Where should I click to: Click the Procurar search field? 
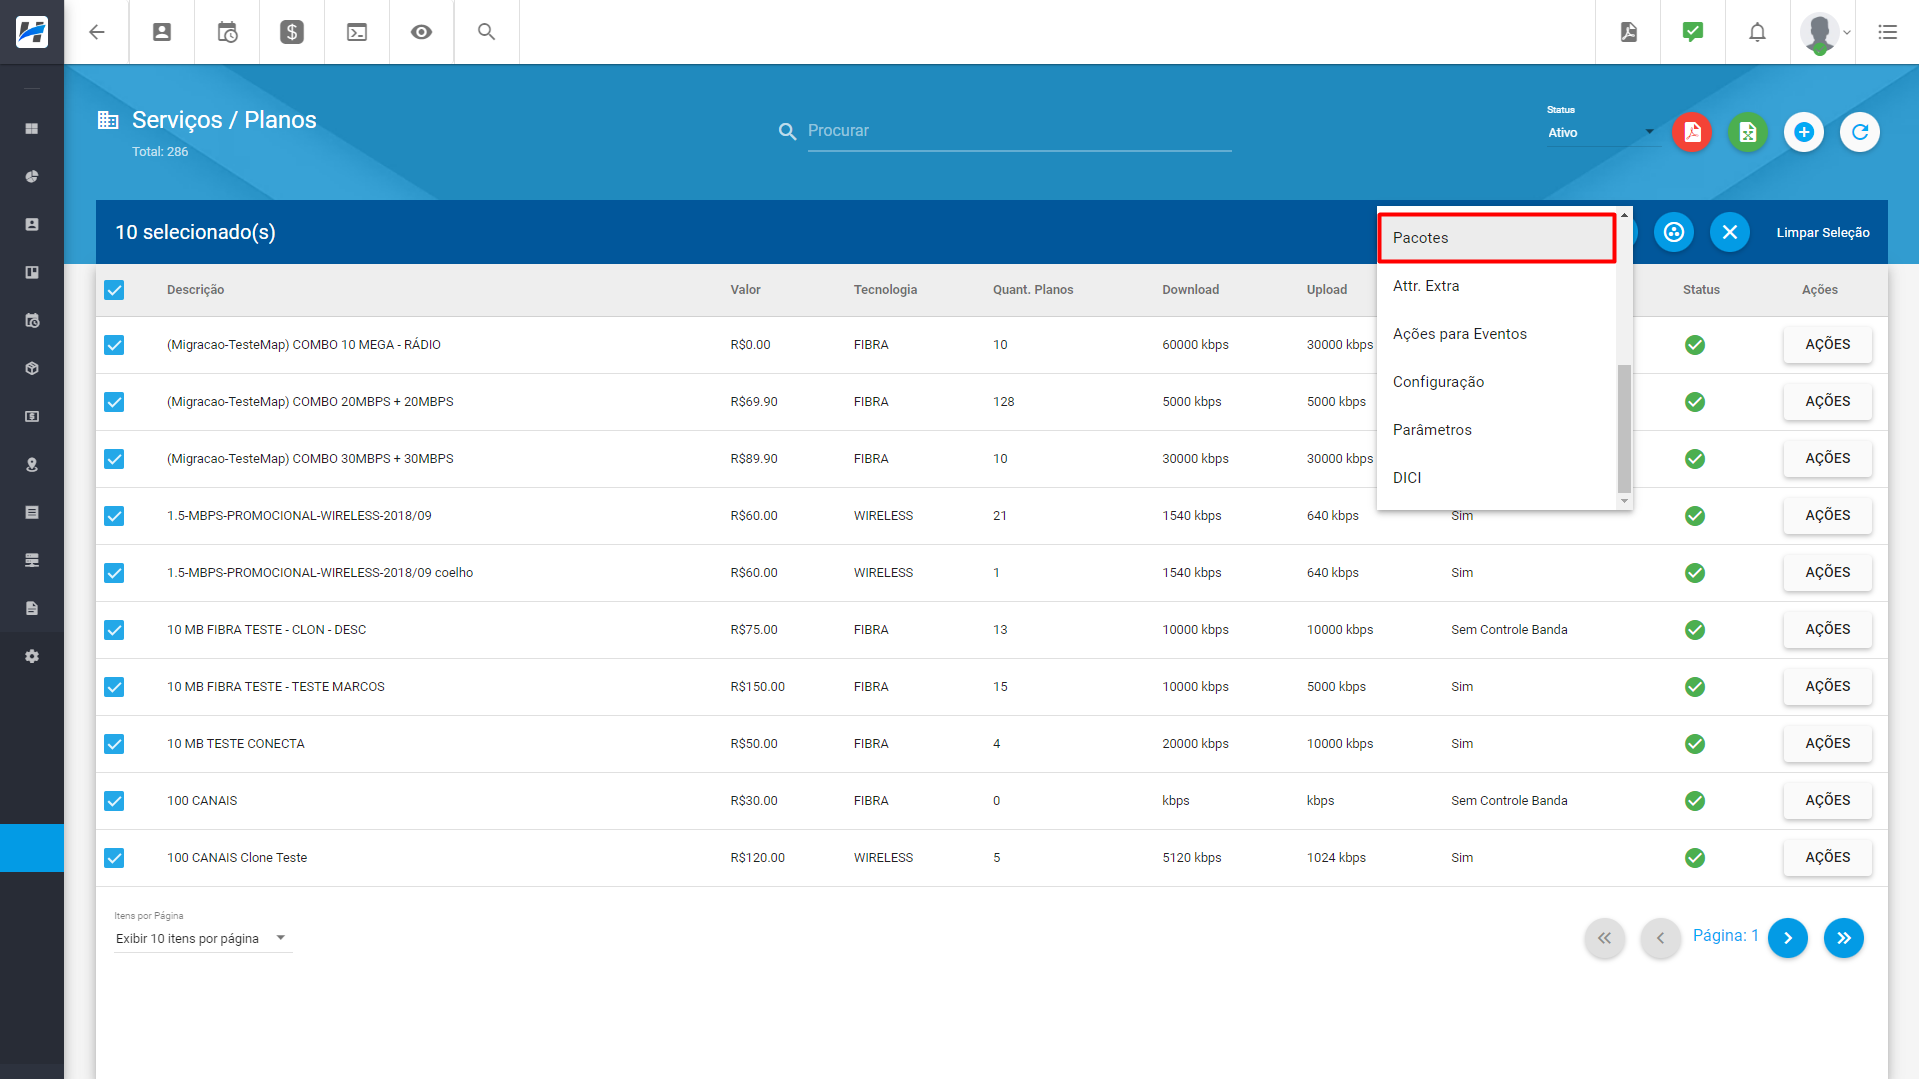click(x=1019, y=131)
